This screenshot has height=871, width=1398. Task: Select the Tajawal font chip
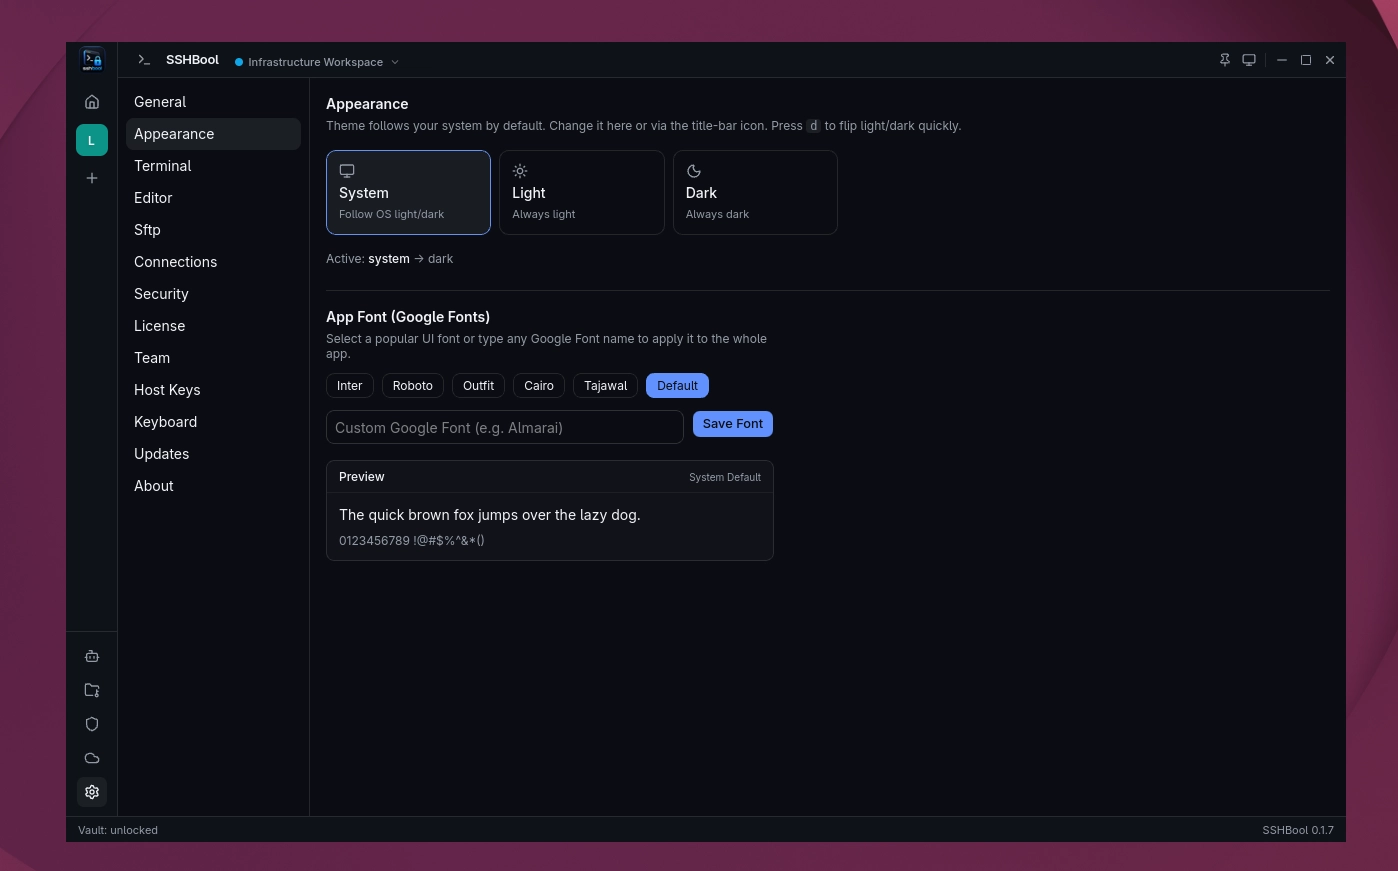tap(606, 386)
